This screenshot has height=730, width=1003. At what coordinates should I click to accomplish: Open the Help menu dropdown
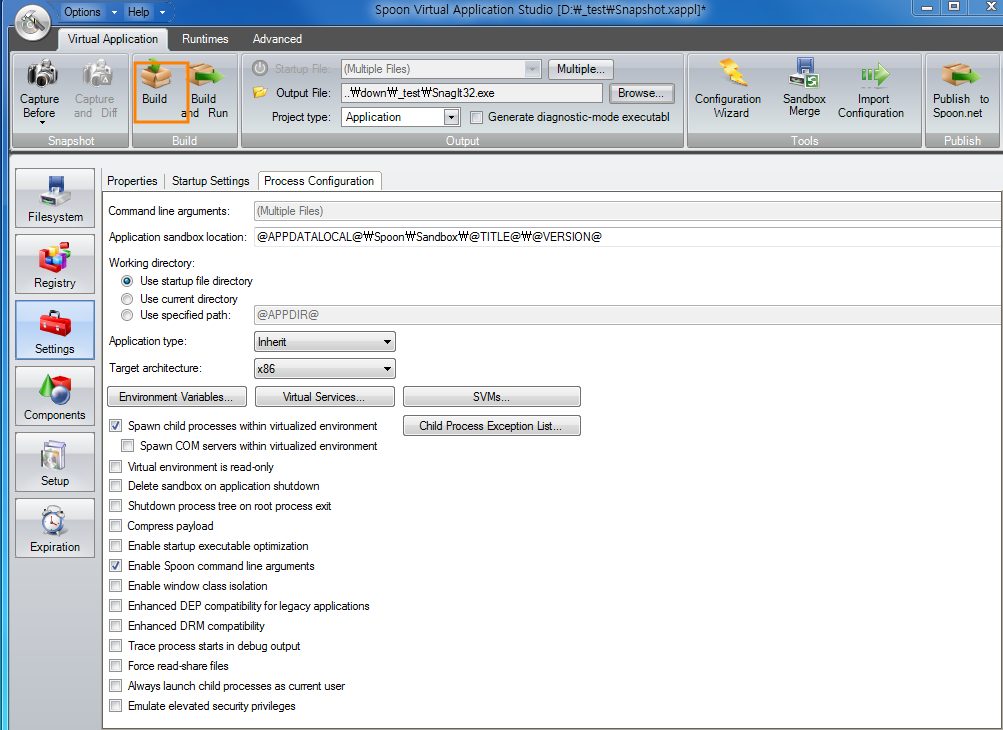[x=146, y=12]
